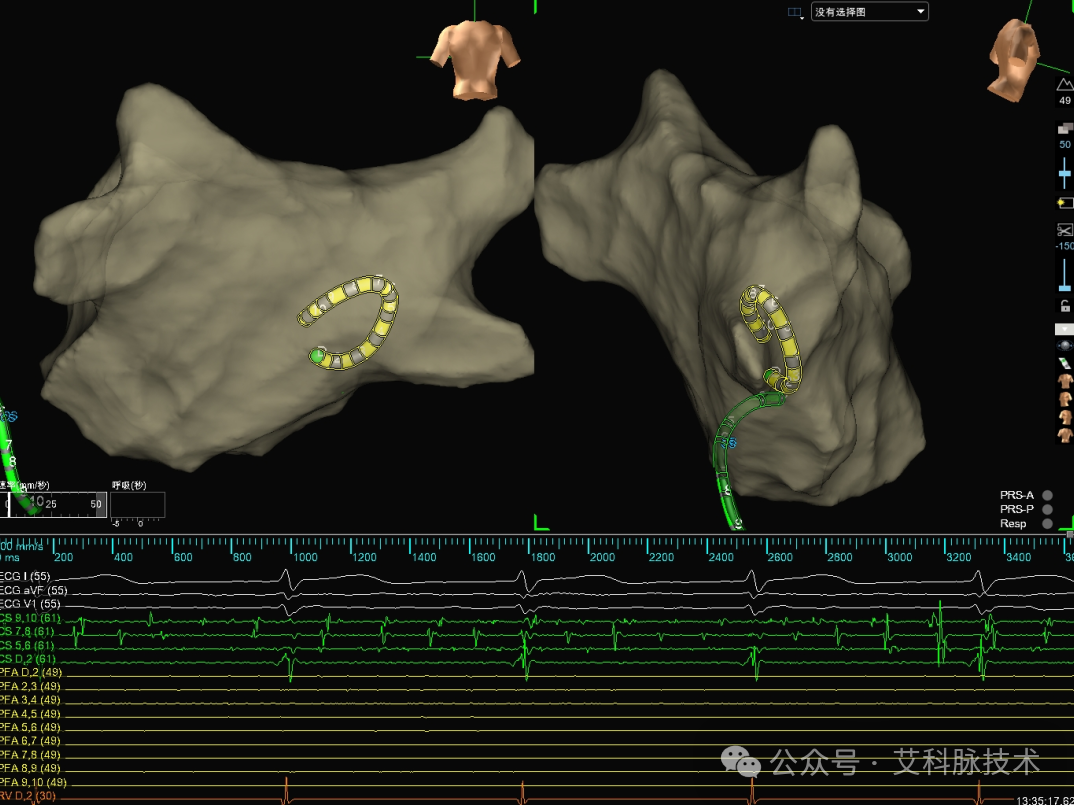1074x805 pixels.
Task: Select the last torso view preset
Action: (x=1064, y=434)
